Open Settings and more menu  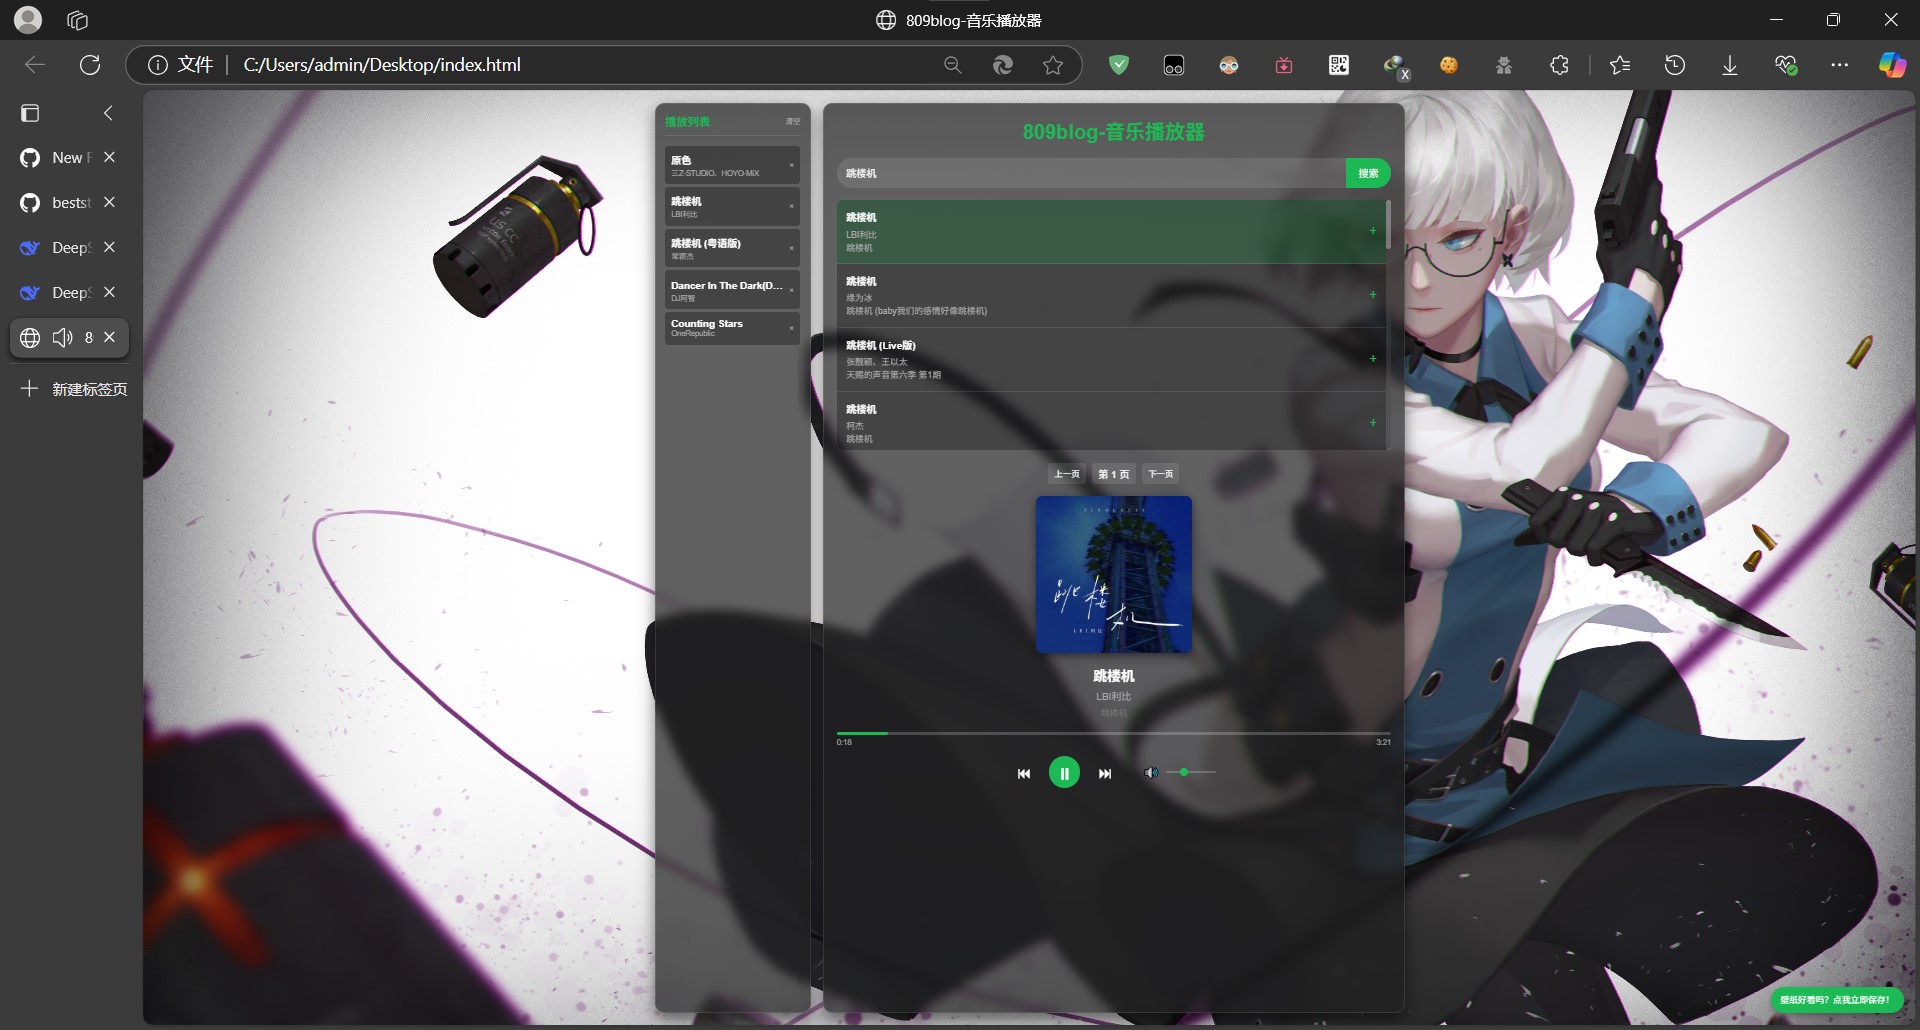(1840, 65)
